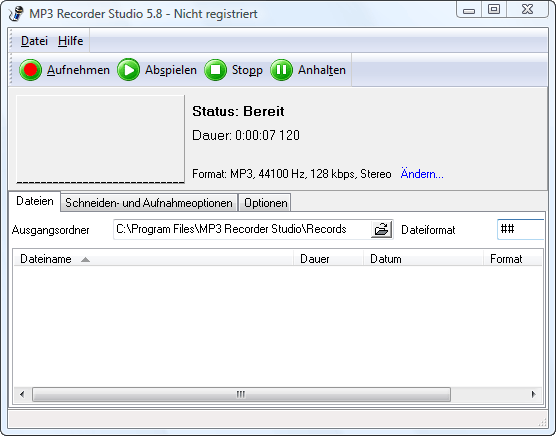This screenshot has height=436, width=556.
Task: Browse for the output folder with the folder icon
Action: 381,229
